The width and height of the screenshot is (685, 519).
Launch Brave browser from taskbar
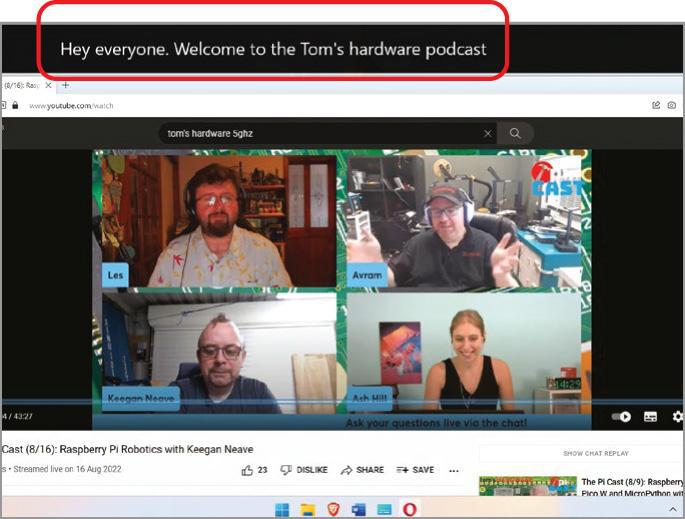point(333,509)
